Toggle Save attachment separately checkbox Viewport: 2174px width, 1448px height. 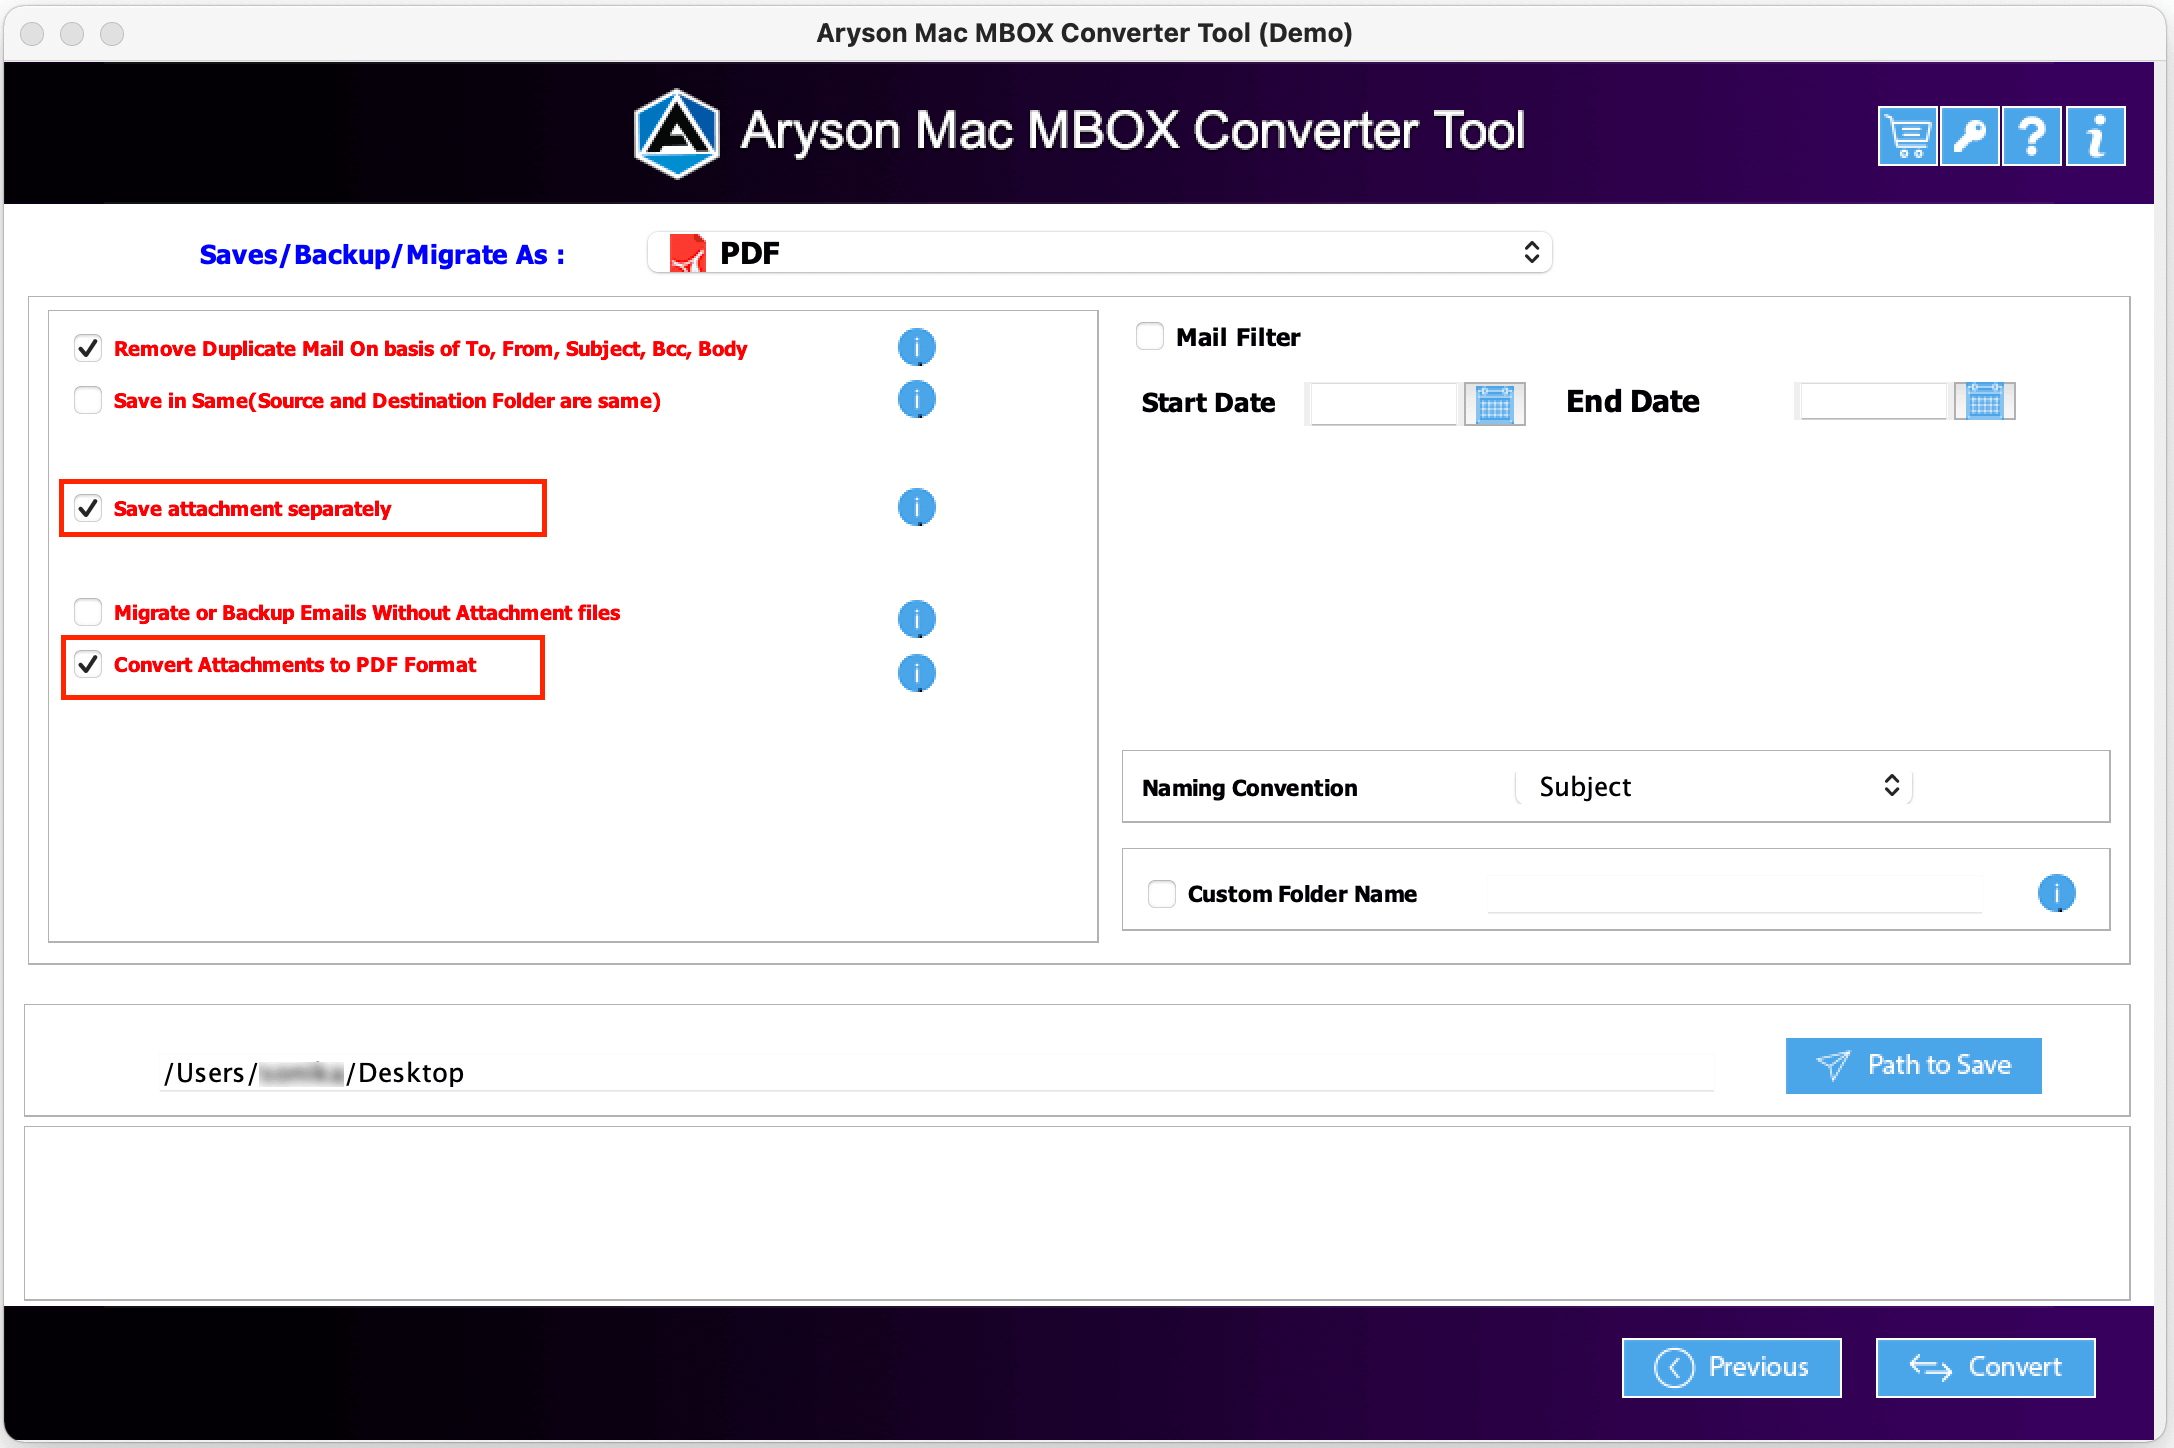tap(88, 508)
